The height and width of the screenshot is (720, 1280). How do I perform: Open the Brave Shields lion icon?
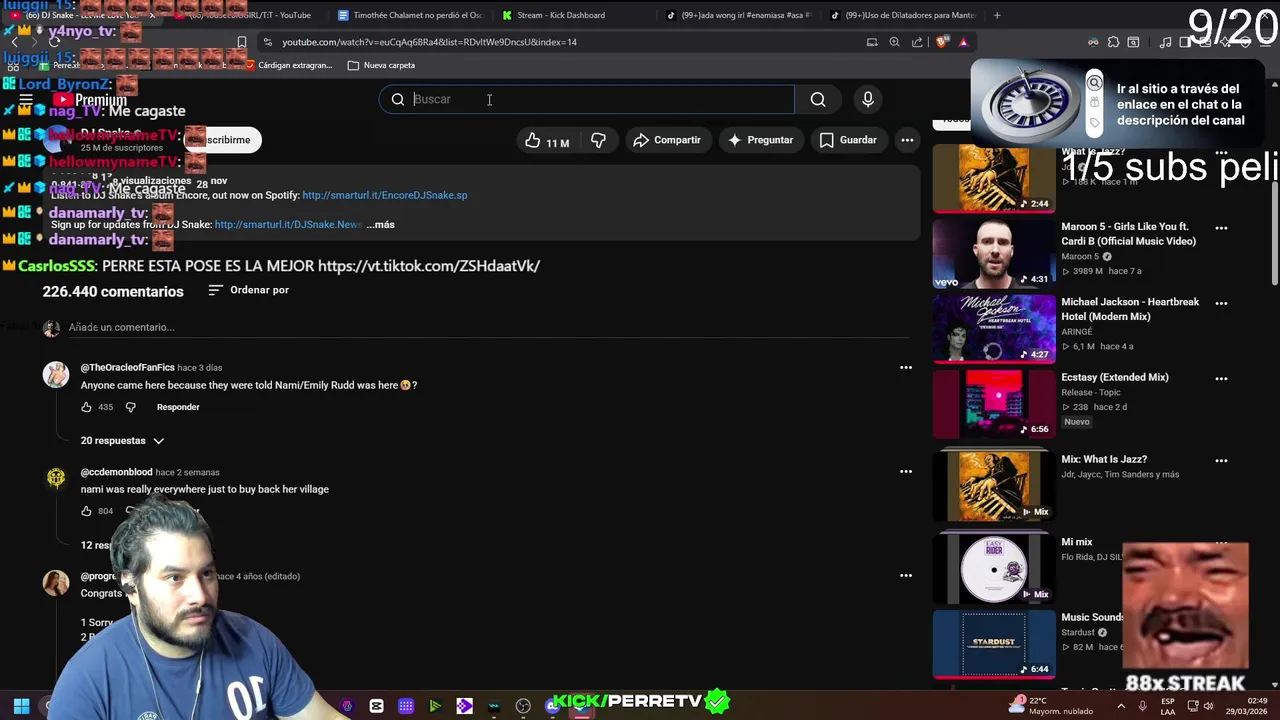point(941,42)
